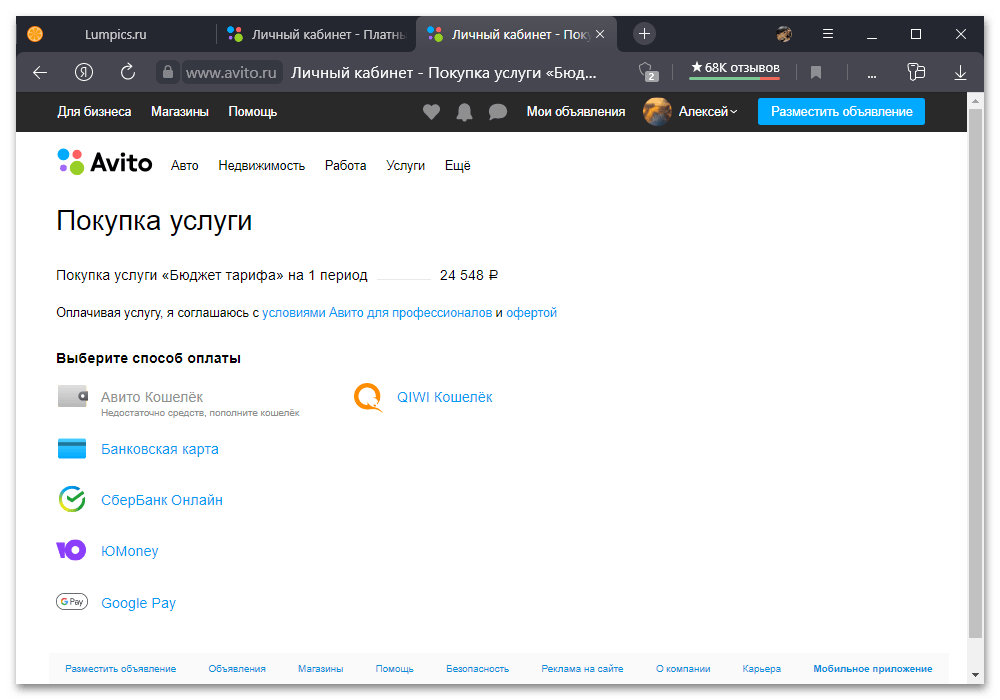Click the vertical scrollbar thumb
Image resolution: width=1000 pixels, height=700 pixels.
coord(975,373)
